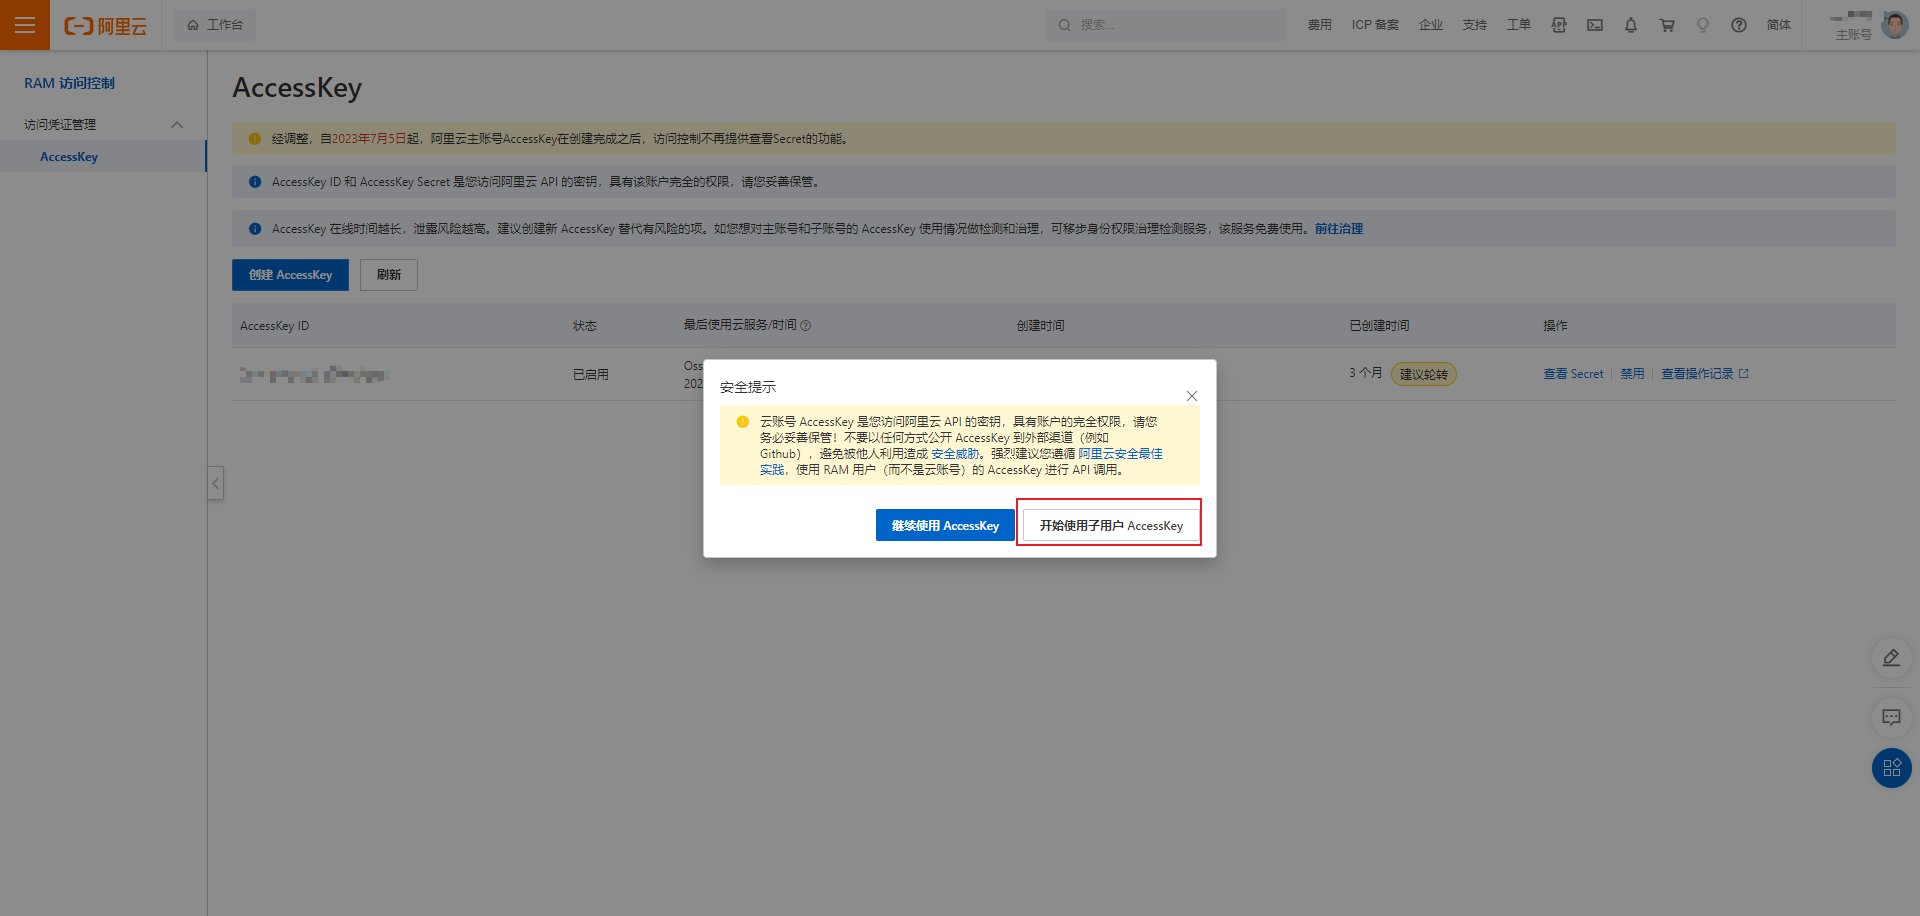1920x916 pixels.
Task: Open the 工单 menu
Action: coord(1519,25)
